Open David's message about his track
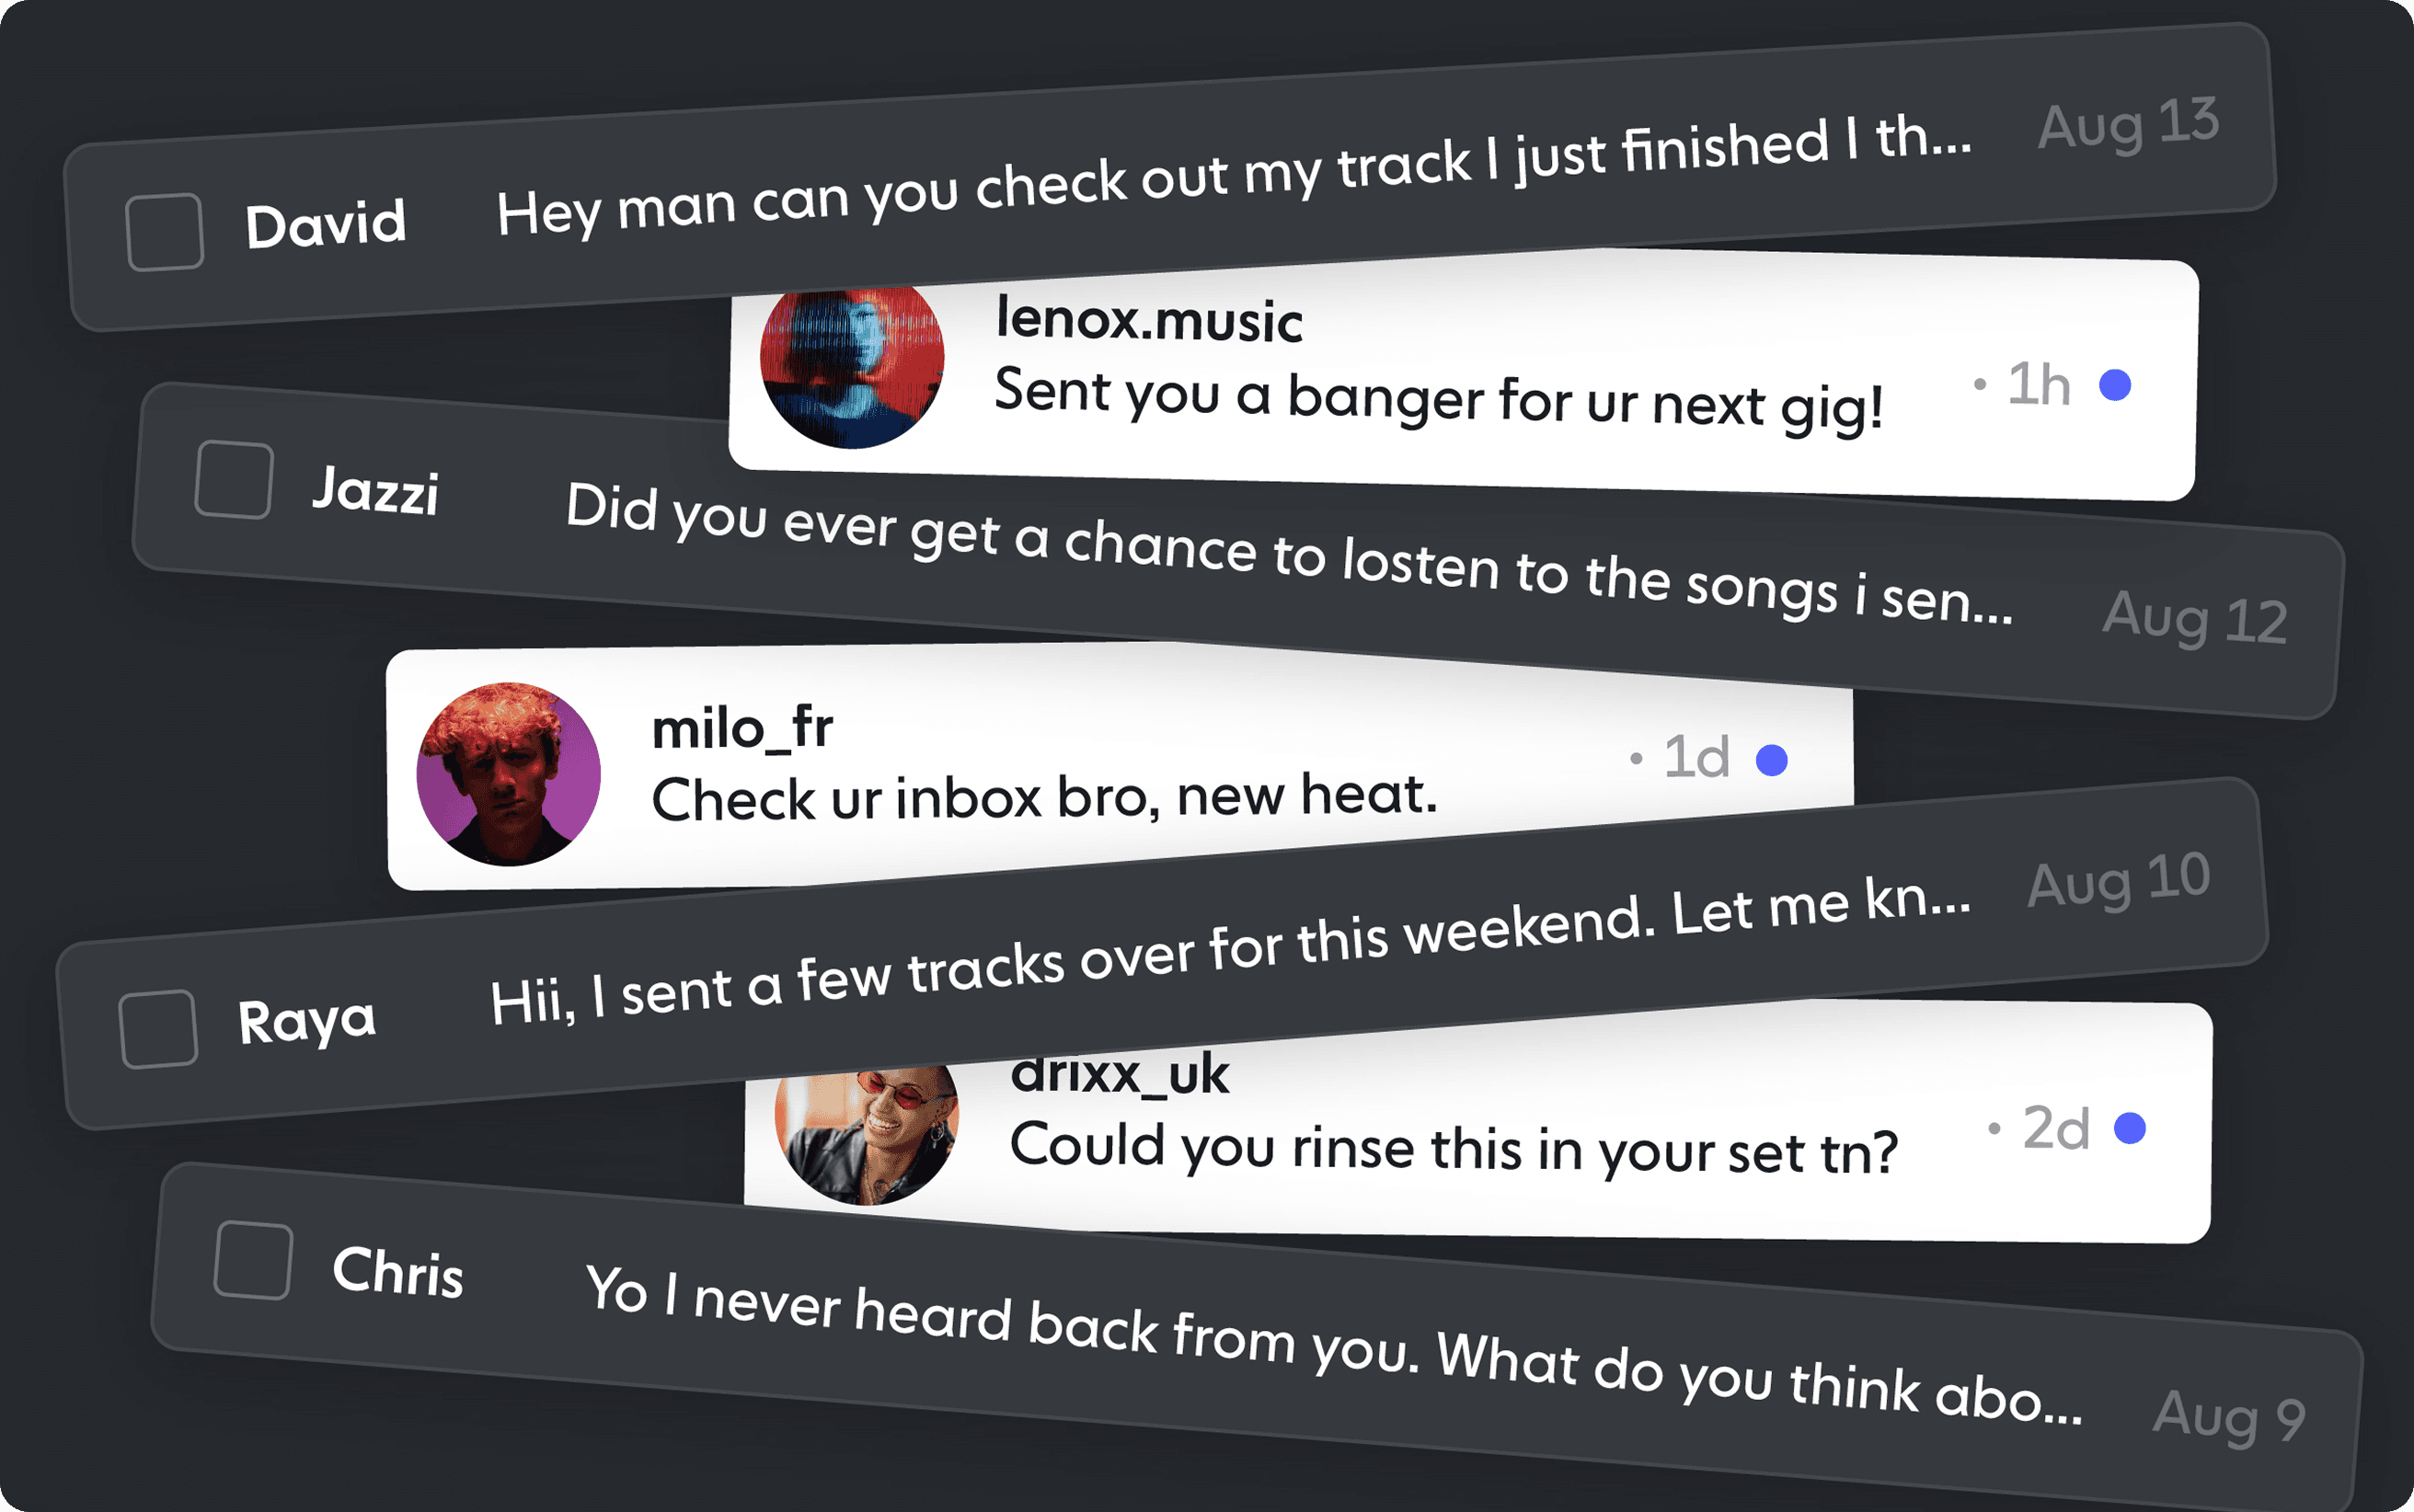This screenshot has height=1512, width=2414. 1233,178
